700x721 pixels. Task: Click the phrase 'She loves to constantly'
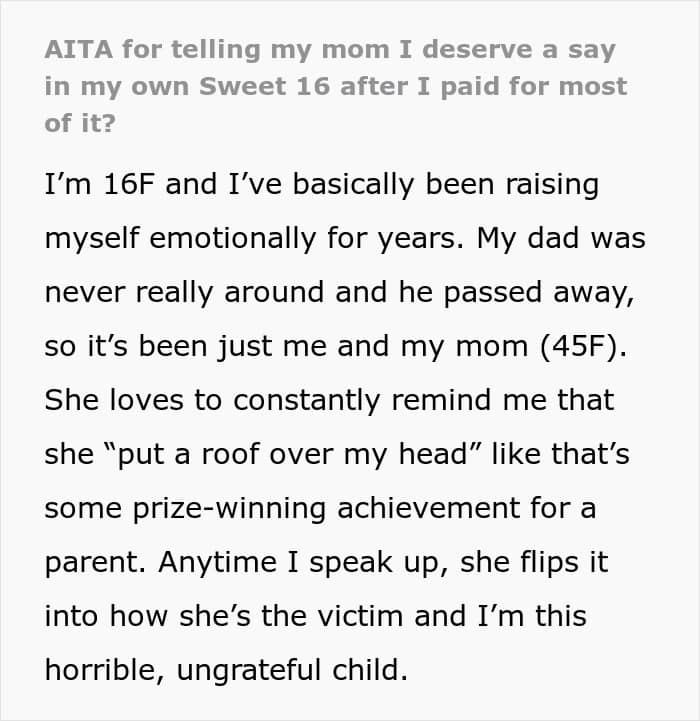212,400
